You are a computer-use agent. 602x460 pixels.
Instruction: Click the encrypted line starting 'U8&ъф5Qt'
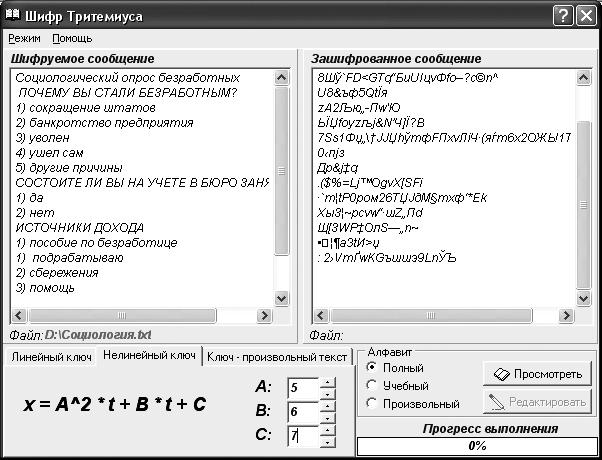click(352, 93)
